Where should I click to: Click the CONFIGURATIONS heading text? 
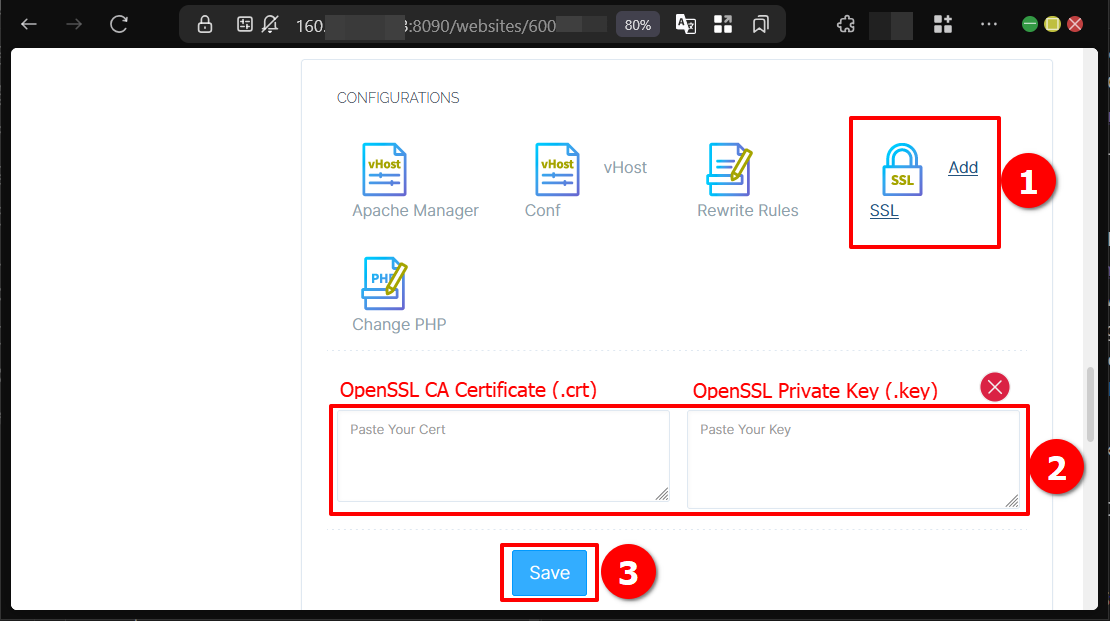point(398,98)
